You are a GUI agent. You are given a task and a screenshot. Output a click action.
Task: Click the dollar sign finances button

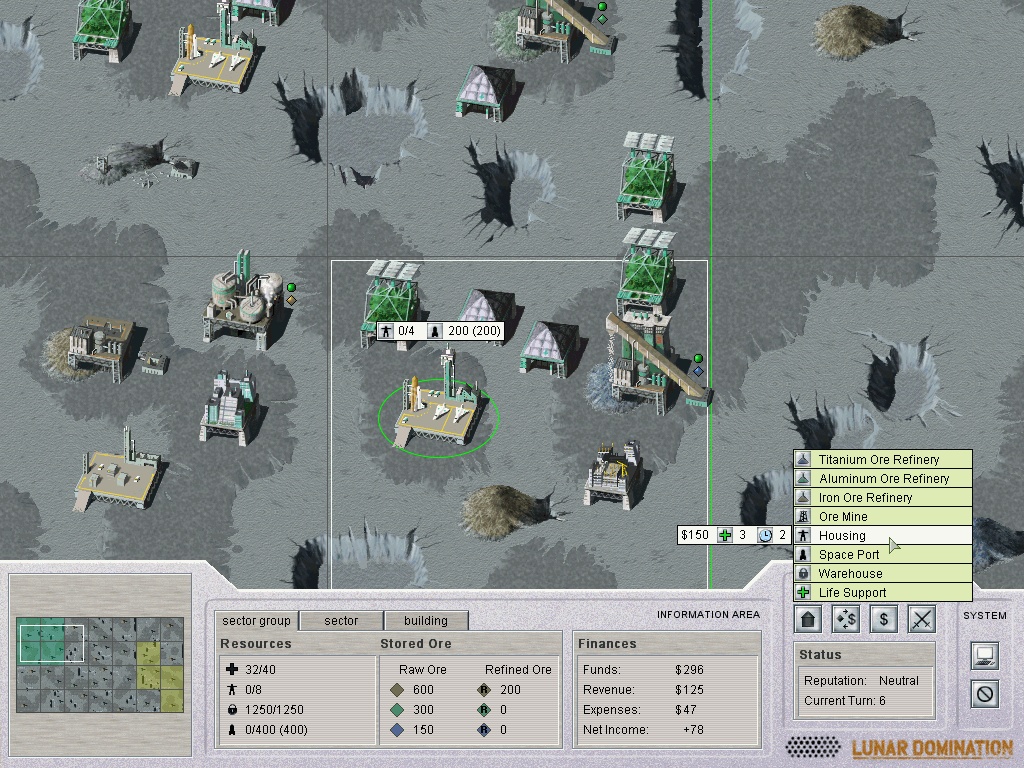[x=883, y=619]
